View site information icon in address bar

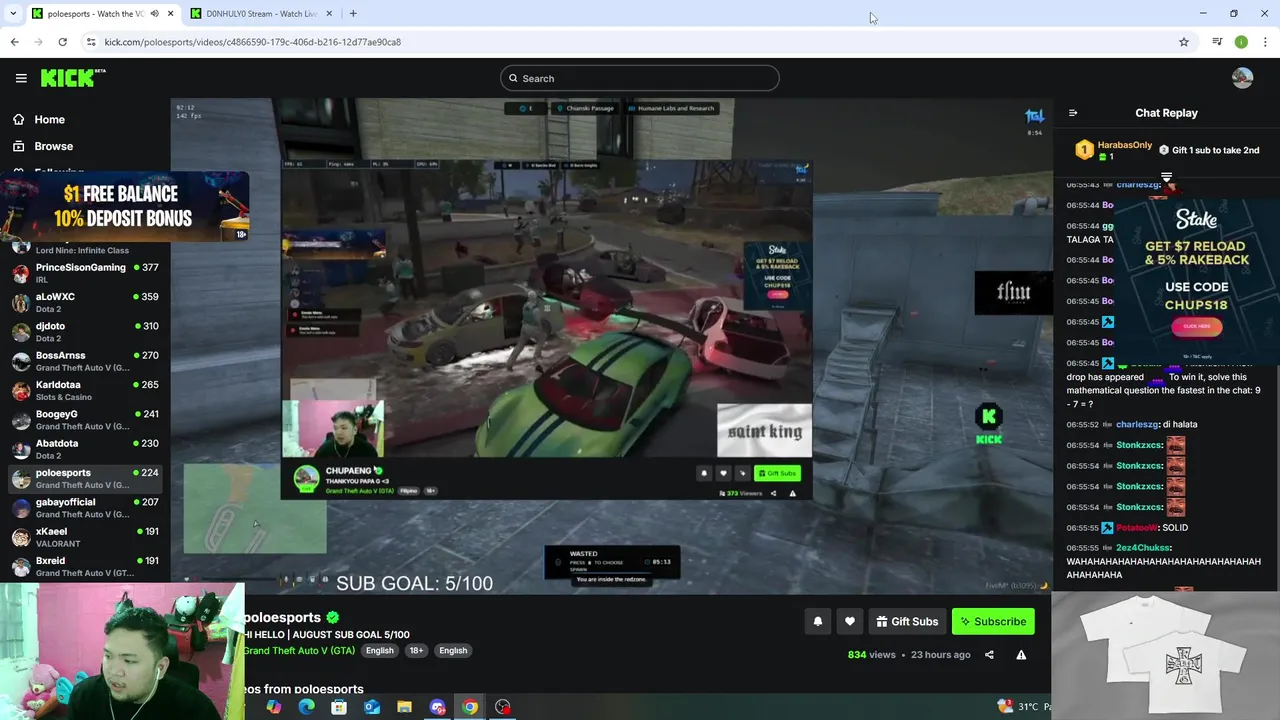click(x=91, y=42)
